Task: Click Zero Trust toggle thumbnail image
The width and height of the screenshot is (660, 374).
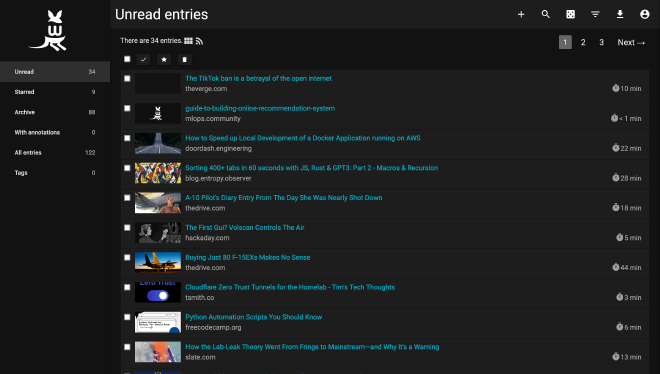Action: (x=158, y=293)
